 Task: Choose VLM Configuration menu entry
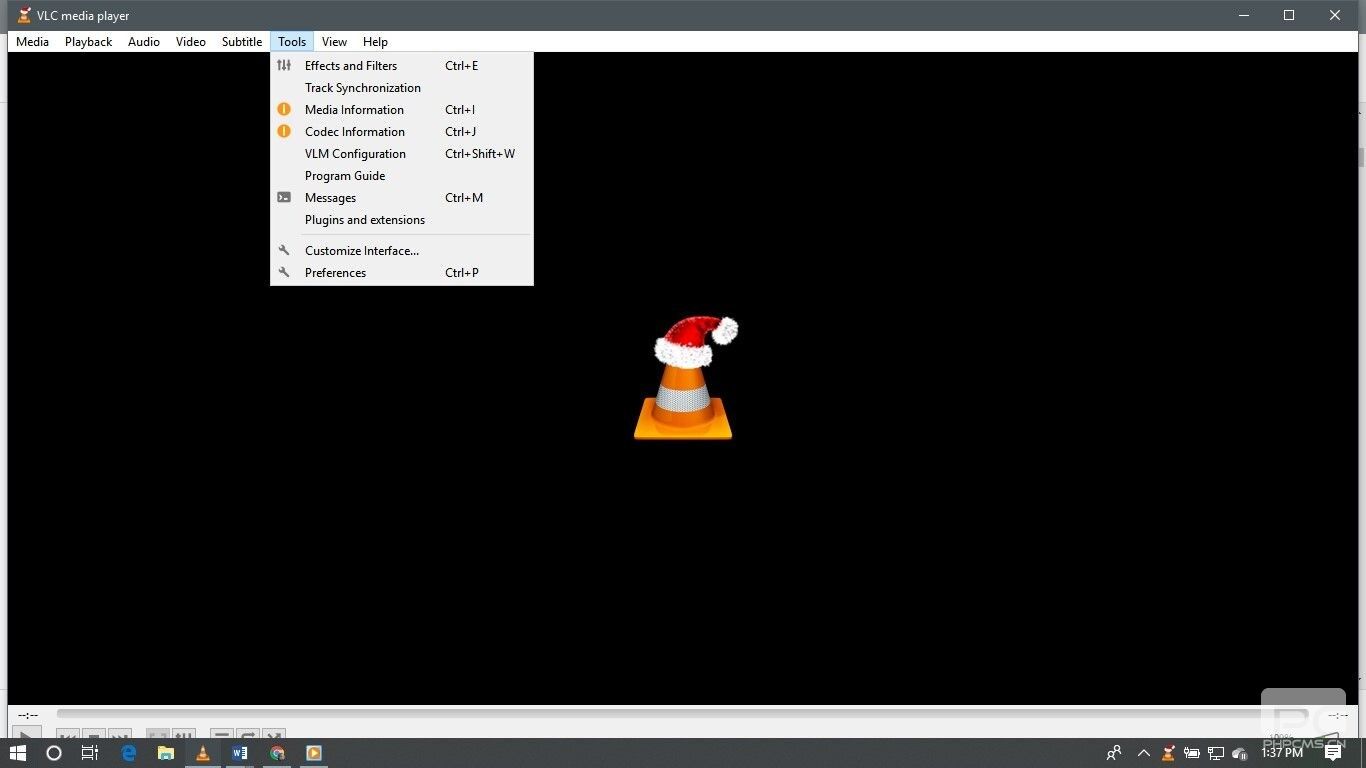[401, 154]
